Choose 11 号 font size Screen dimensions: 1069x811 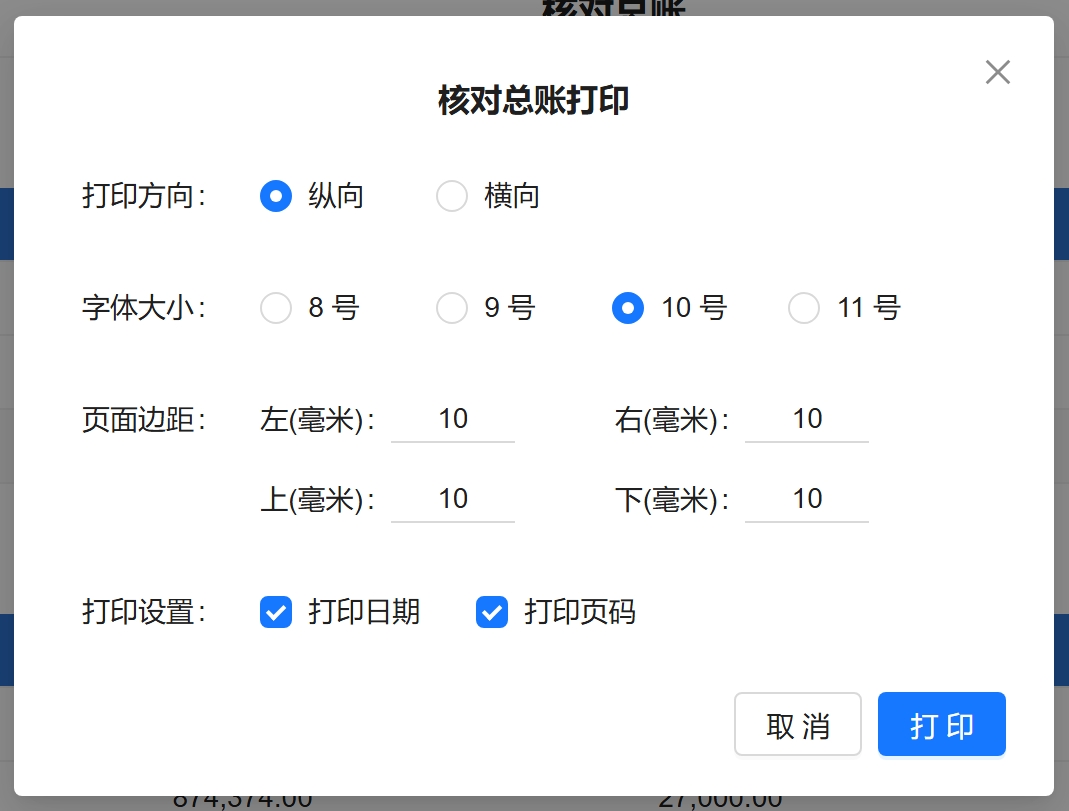click(804, 308)
